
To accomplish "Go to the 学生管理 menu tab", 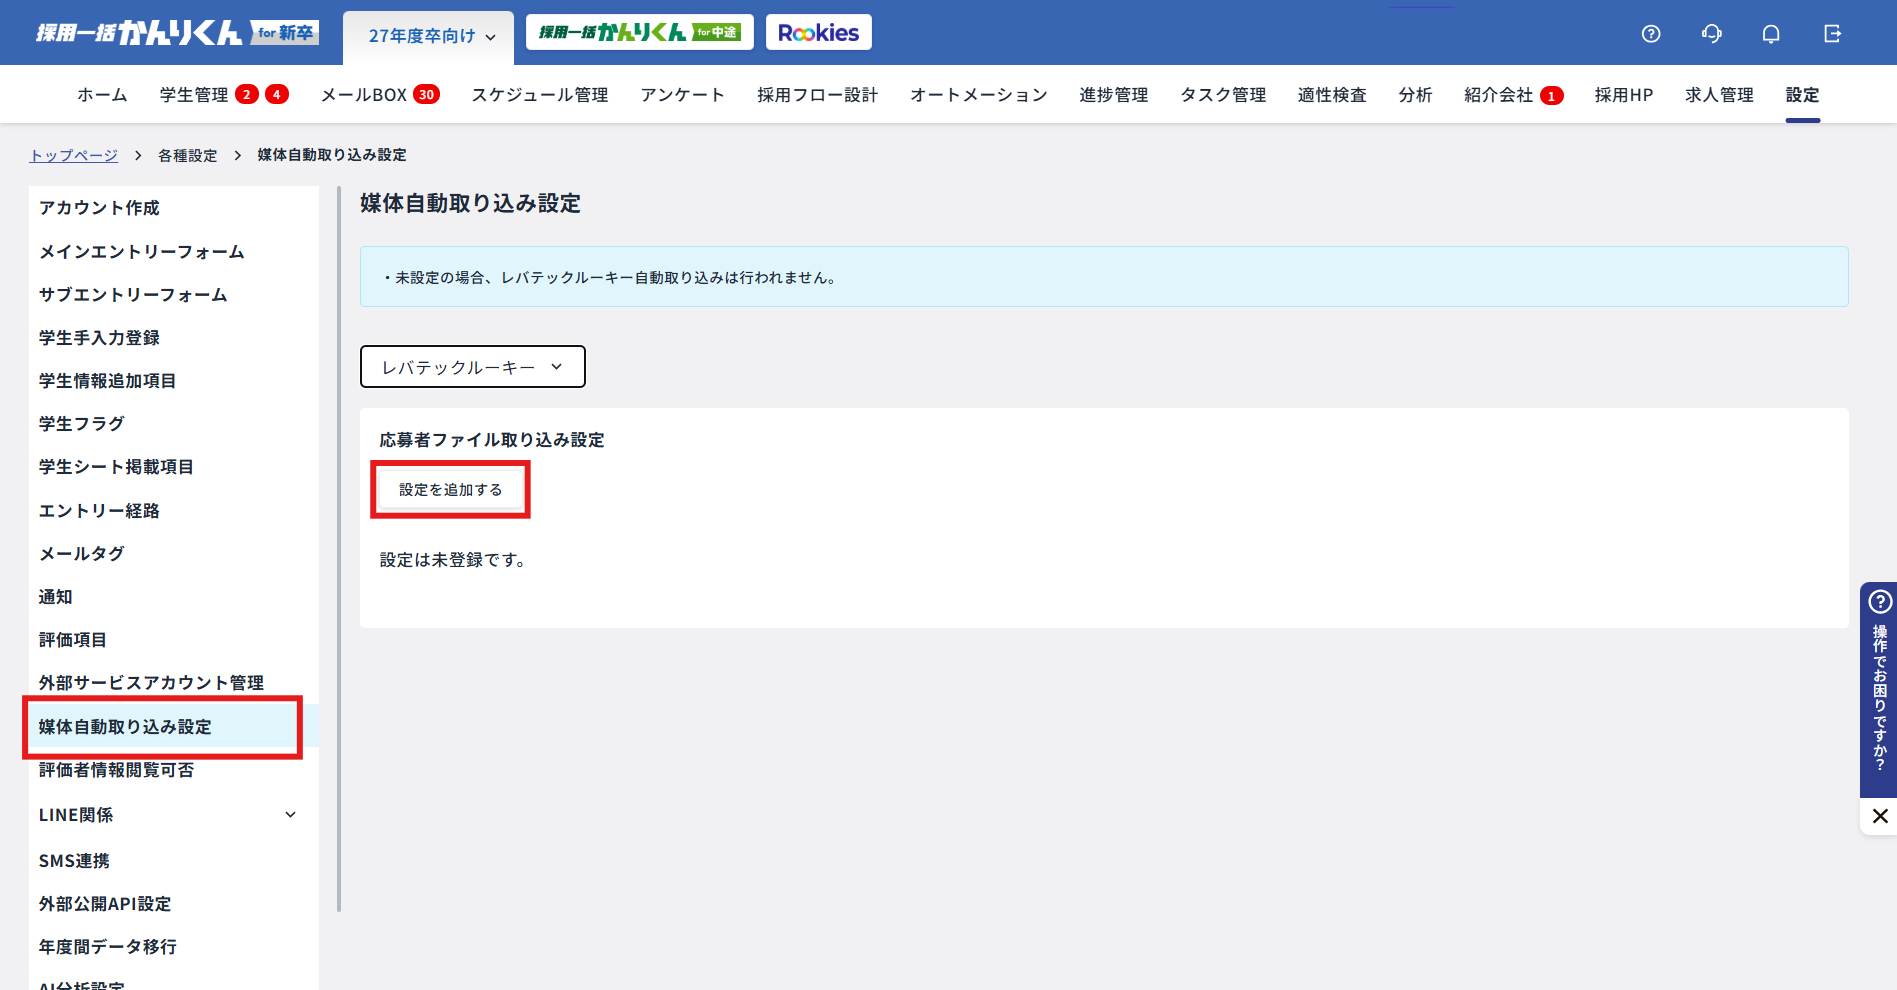I will tap(194, 95).
